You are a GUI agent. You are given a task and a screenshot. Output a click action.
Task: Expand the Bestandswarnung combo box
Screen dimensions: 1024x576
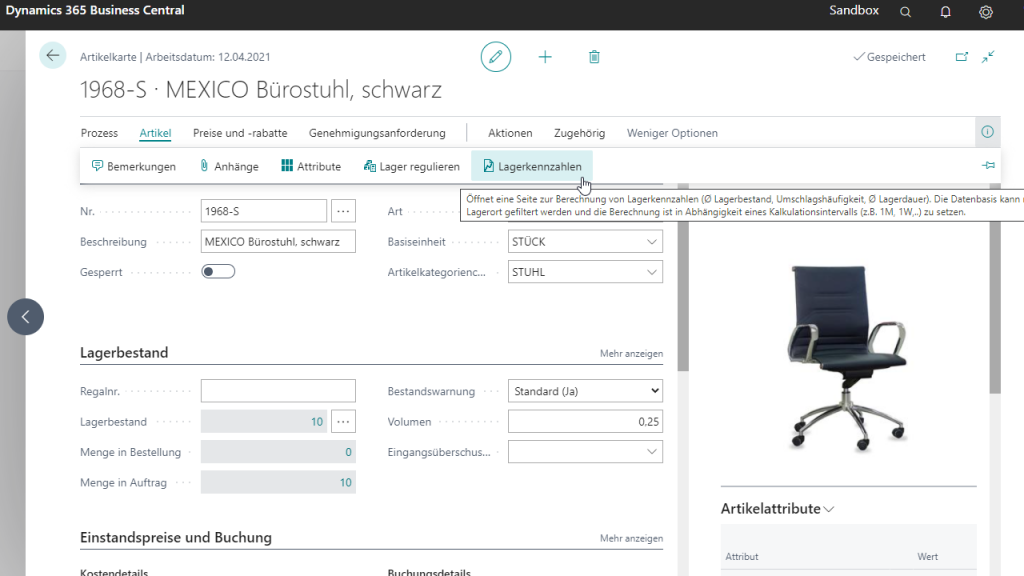click(654, 391)
